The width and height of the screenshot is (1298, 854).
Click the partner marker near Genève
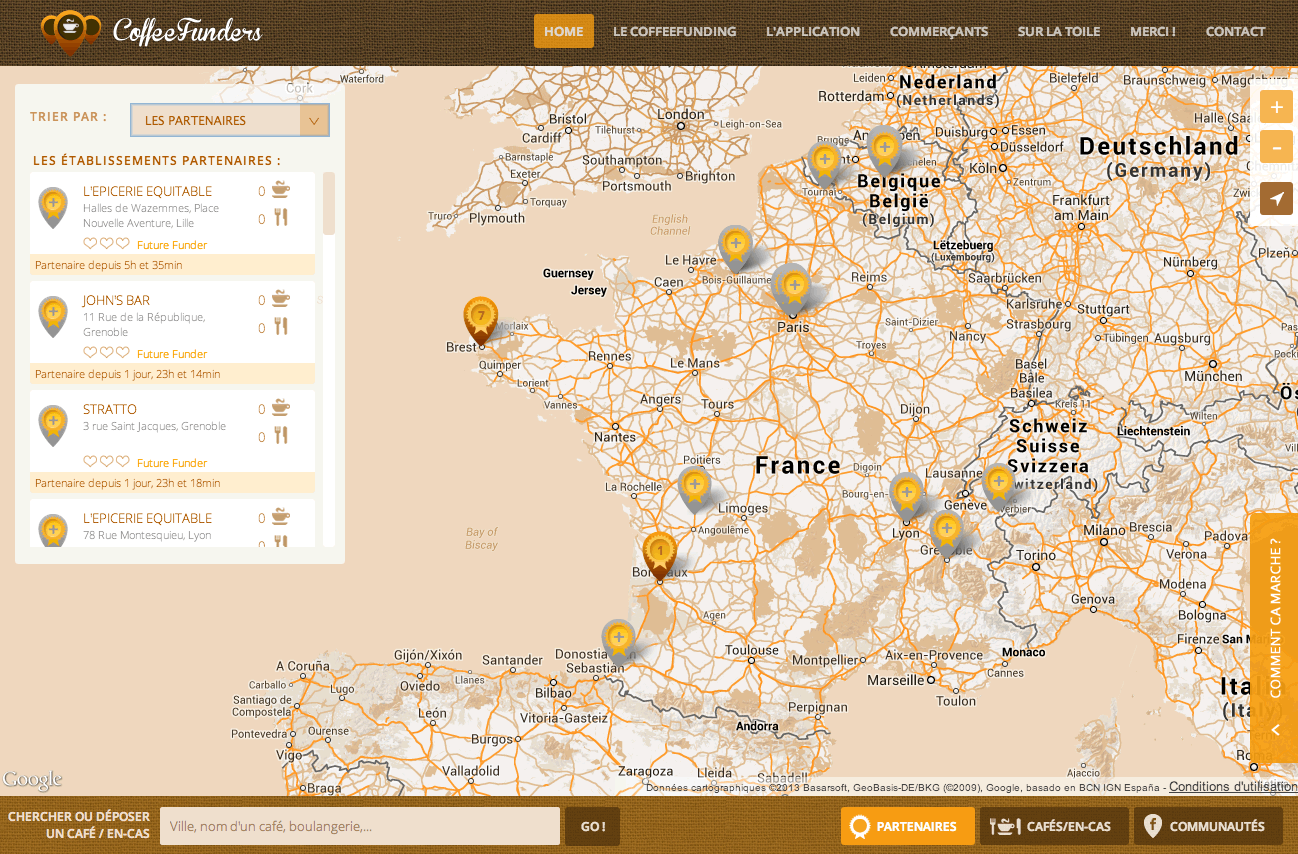pos(998,486)
